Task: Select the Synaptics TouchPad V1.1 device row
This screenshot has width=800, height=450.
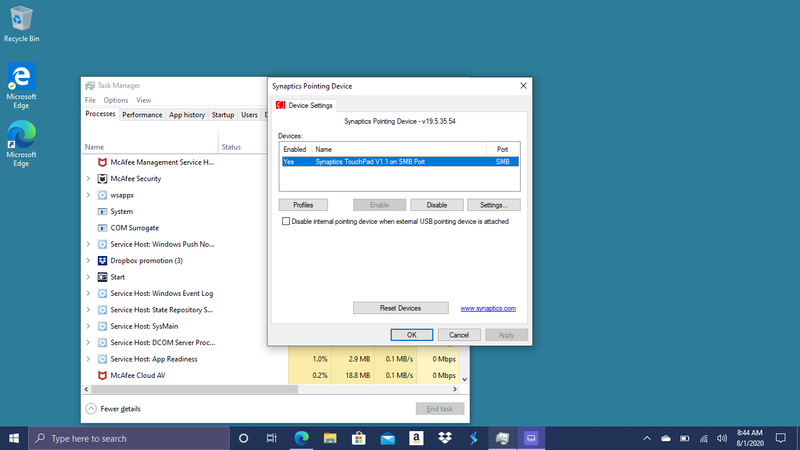Action: 400,162
